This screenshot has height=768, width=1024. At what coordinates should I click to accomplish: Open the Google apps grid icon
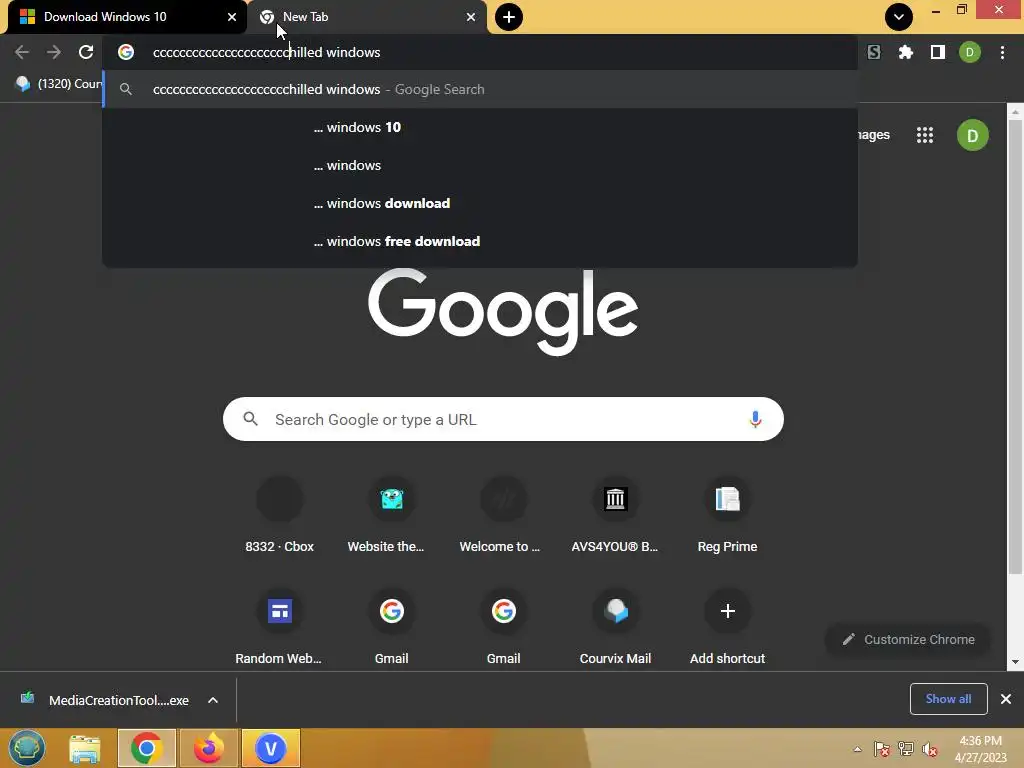pyautogui.click(x=925, y=135)
